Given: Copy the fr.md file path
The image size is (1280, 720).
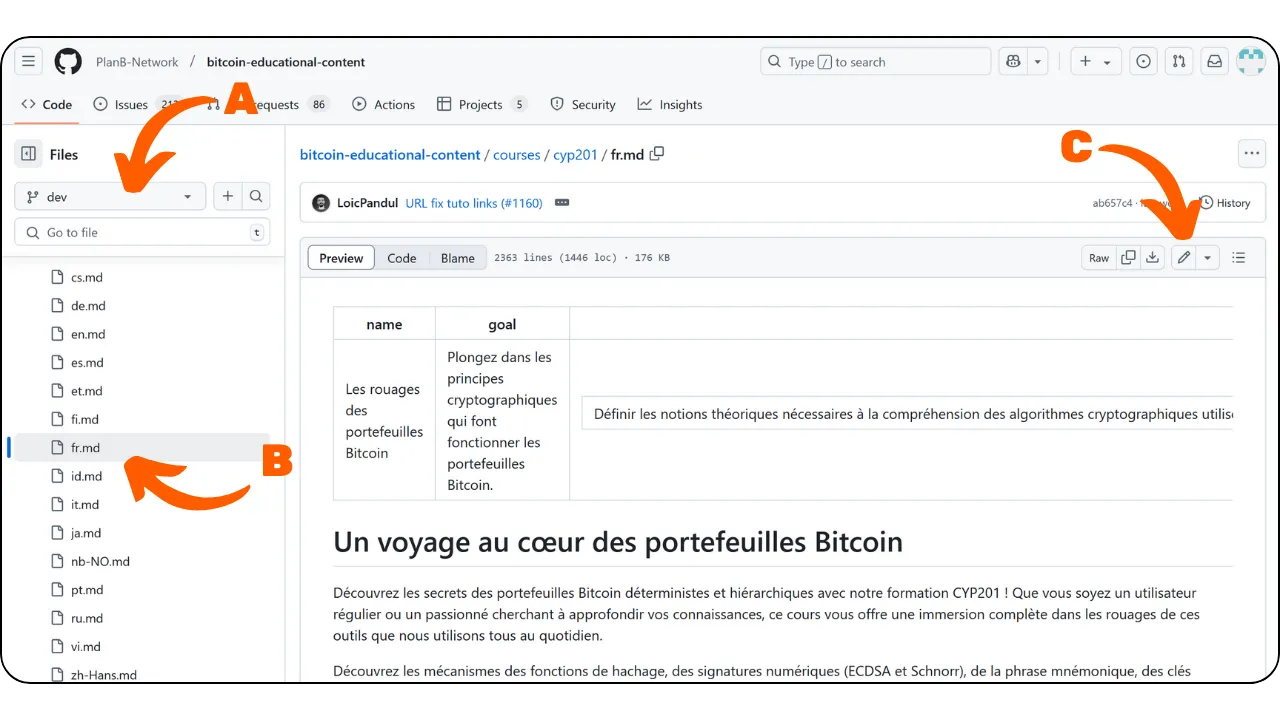Looking at the screenshot, I should [x=657, y=154].
